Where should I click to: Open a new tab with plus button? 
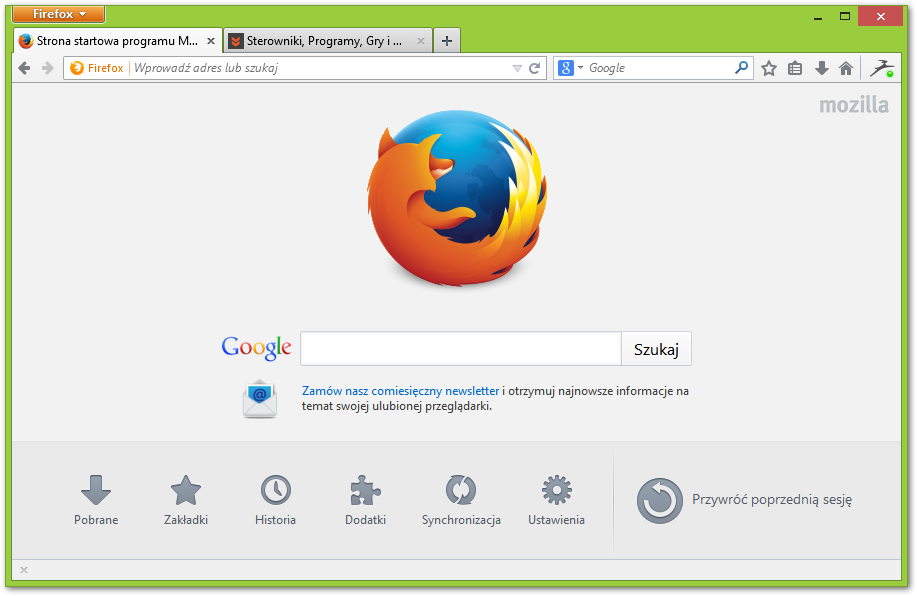click(x=447, y=41)
